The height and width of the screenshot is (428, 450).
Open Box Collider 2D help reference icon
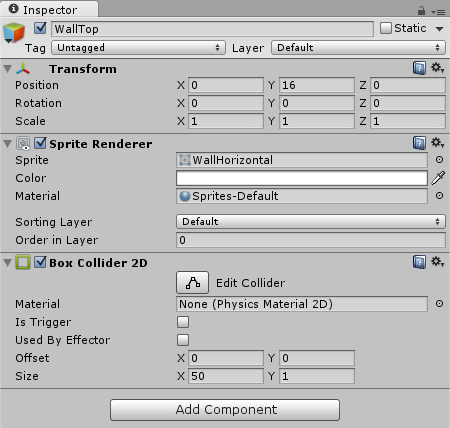[419, 262]
